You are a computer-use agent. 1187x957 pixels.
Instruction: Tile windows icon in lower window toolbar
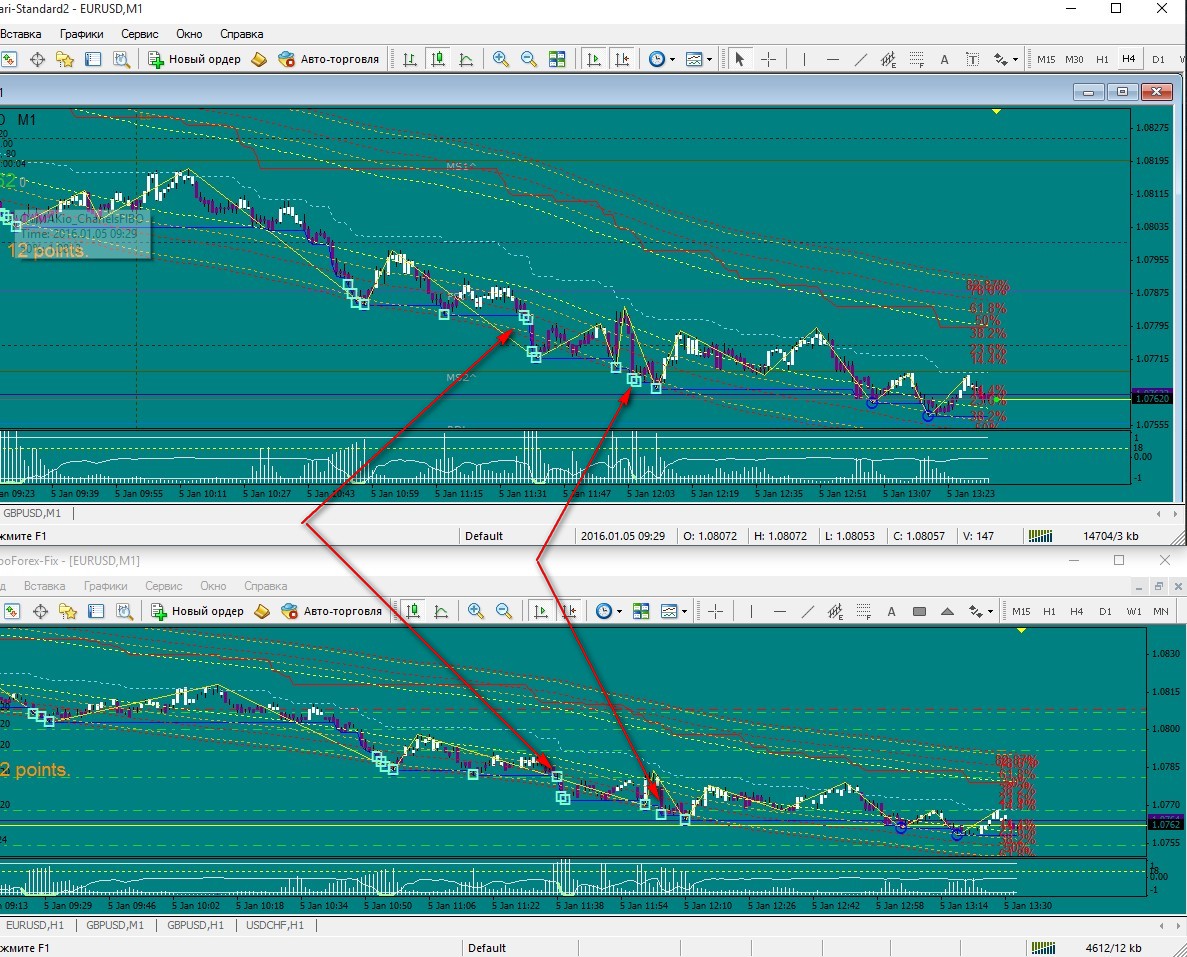tap(641, 611)
